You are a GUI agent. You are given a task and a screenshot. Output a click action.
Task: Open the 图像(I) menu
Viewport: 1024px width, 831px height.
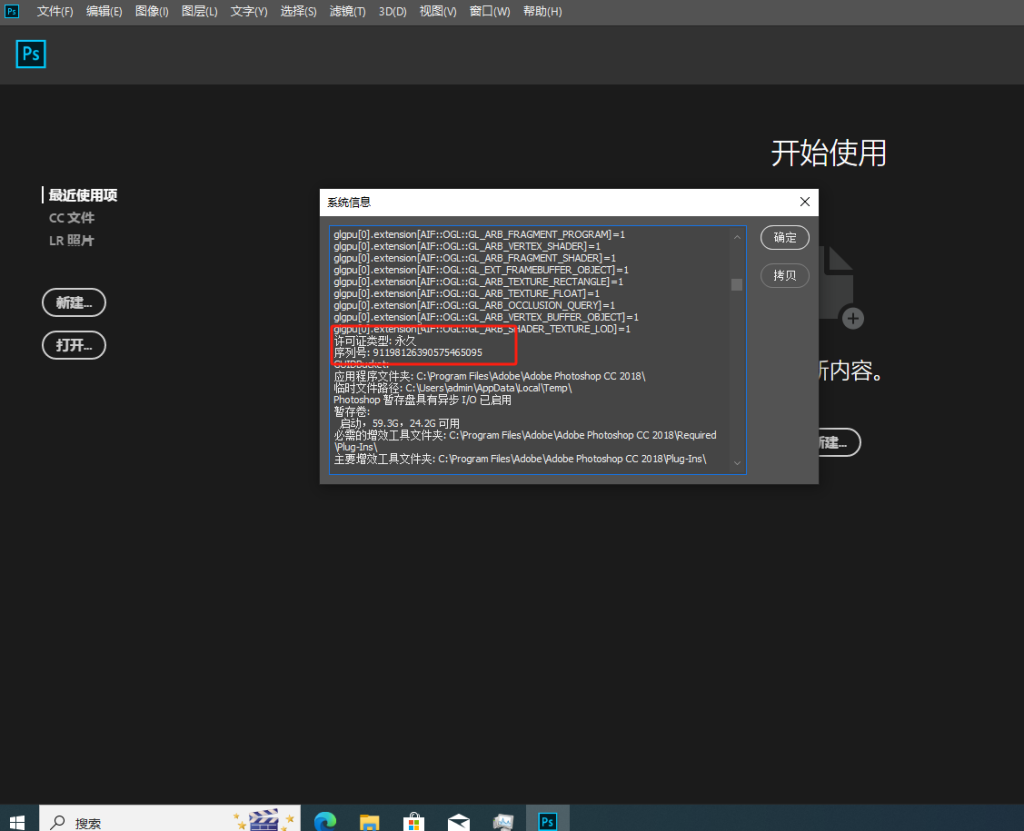152,11
